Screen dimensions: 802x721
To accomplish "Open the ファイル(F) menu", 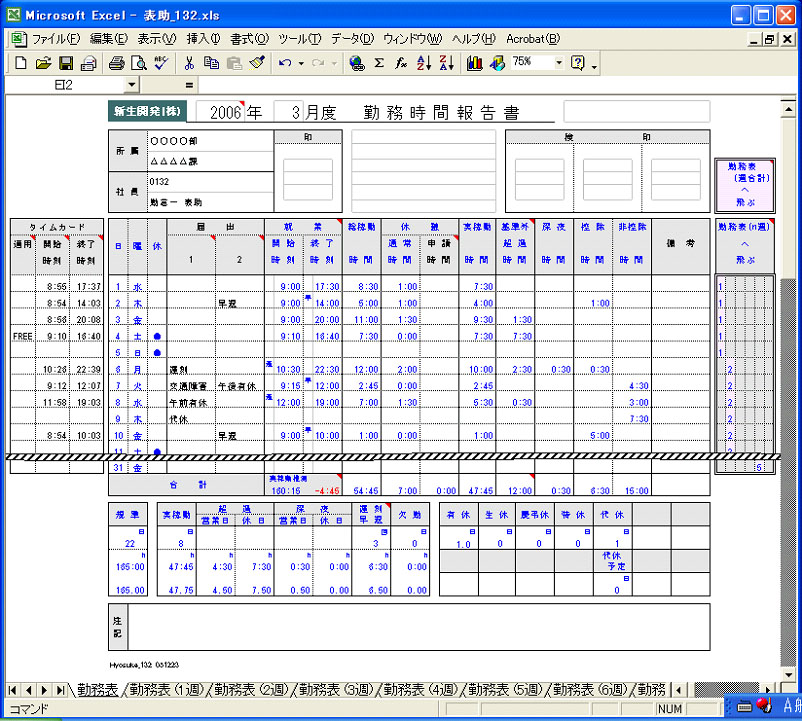I will pyautogui.click(x=56, y=39).
